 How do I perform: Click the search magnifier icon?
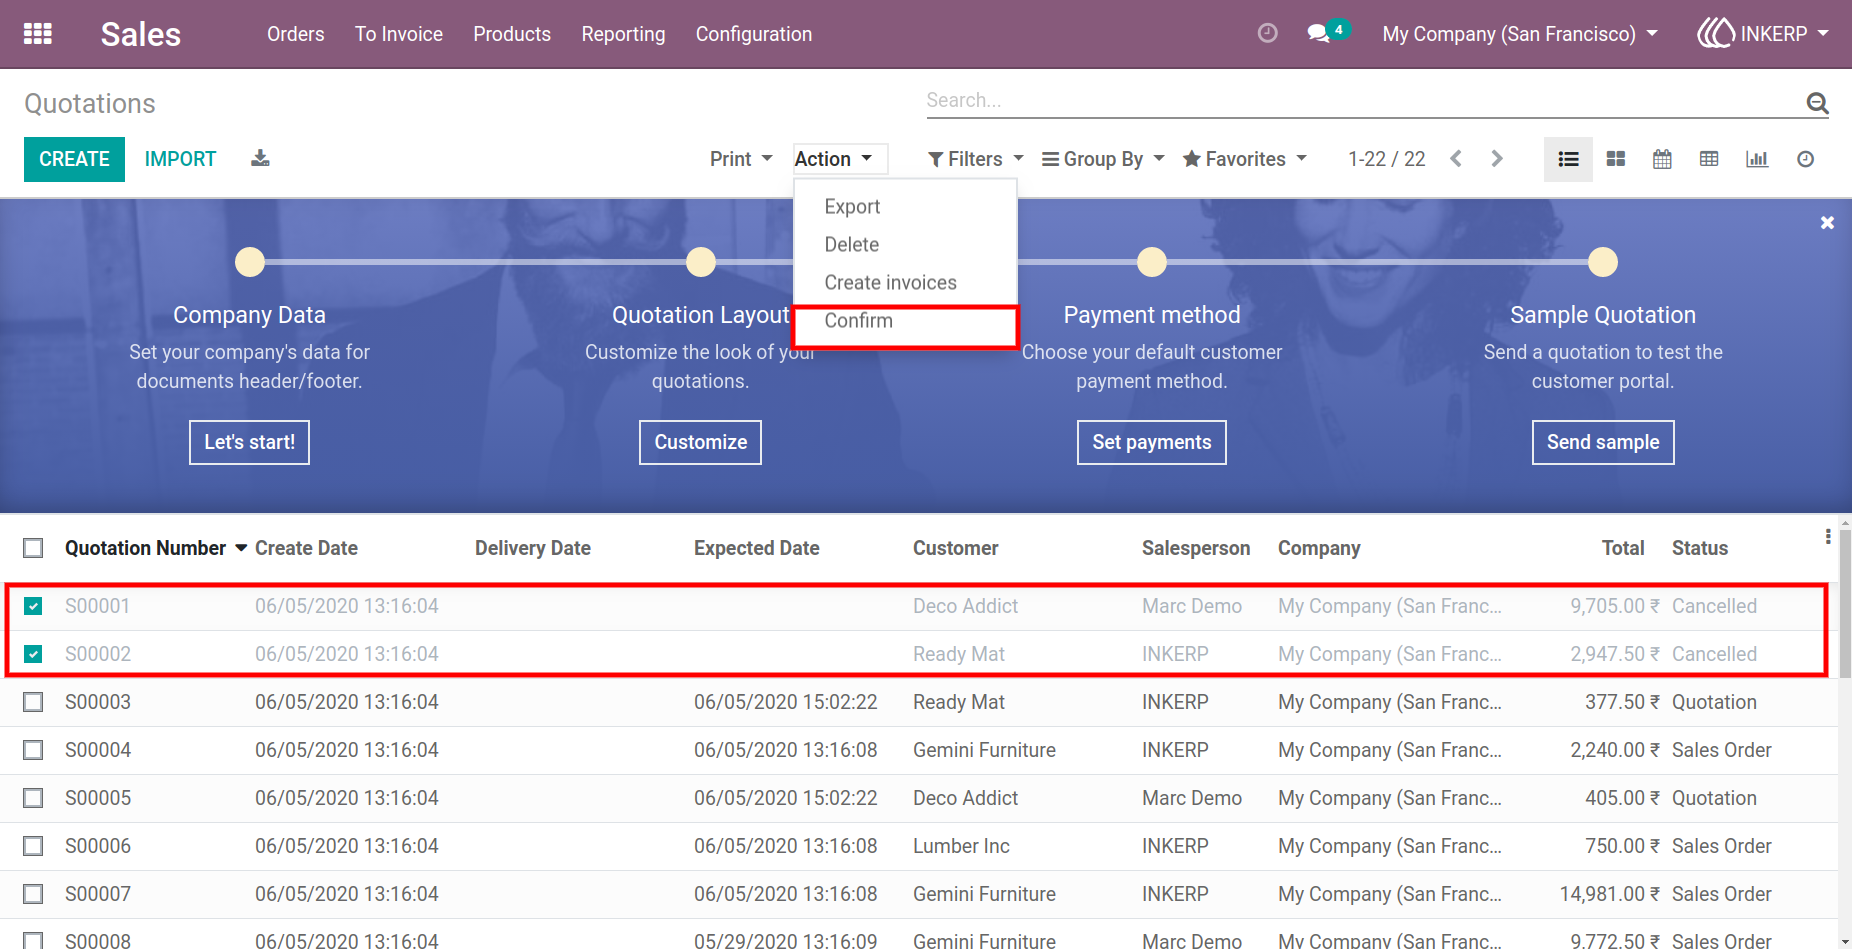point(1817,102)
